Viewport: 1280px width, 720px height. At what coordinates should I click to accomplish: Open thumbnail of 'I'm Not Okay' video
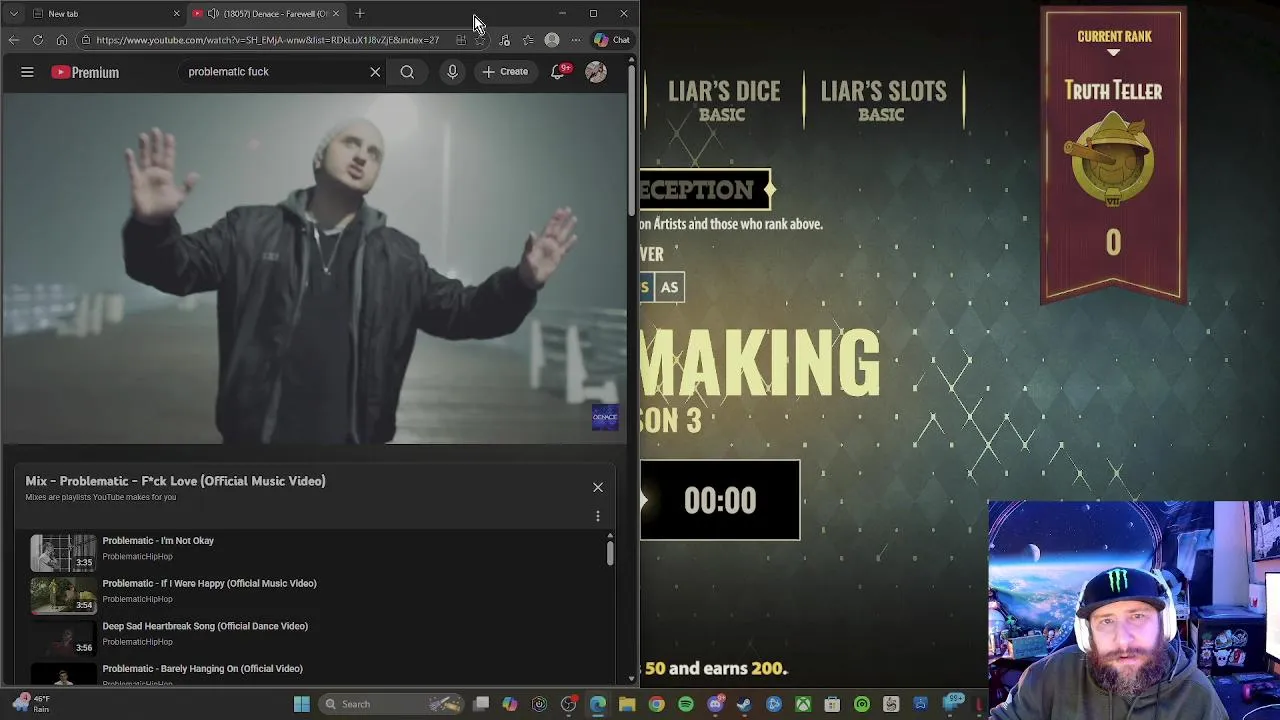point(63,552)
